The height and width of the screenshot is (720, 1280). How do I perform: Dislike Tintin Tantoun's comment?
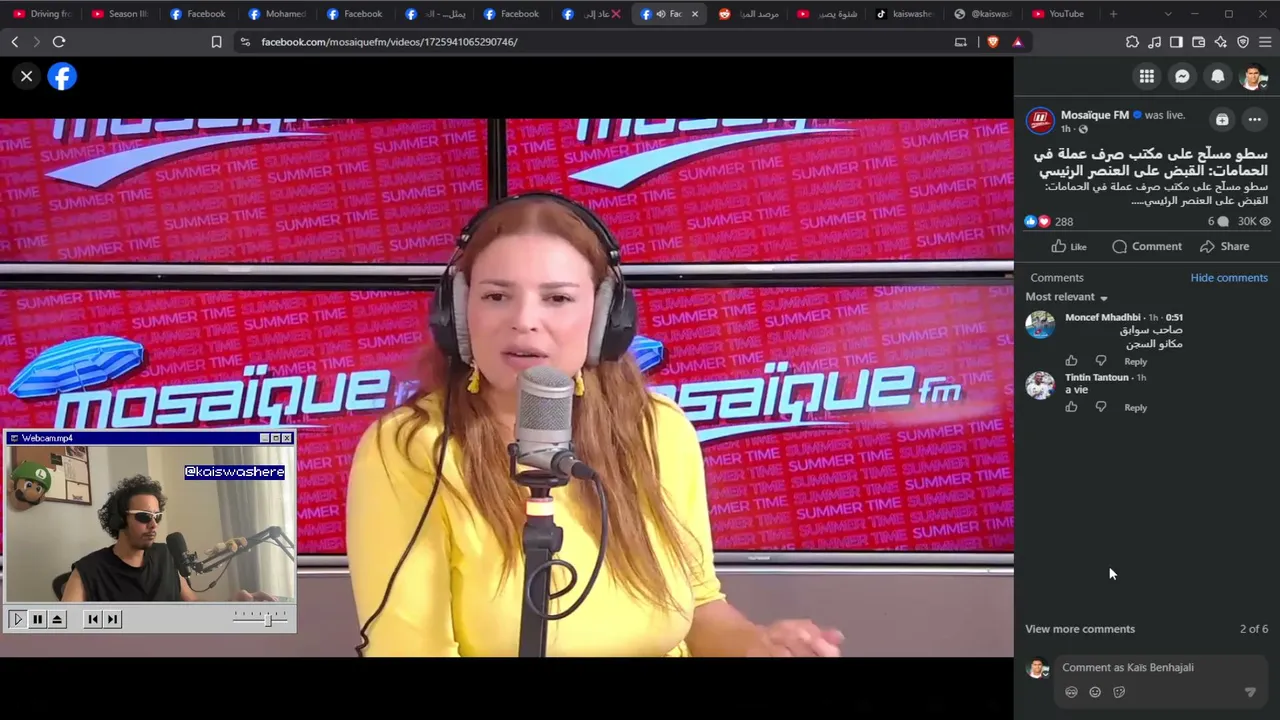[x=1101, y=407]
